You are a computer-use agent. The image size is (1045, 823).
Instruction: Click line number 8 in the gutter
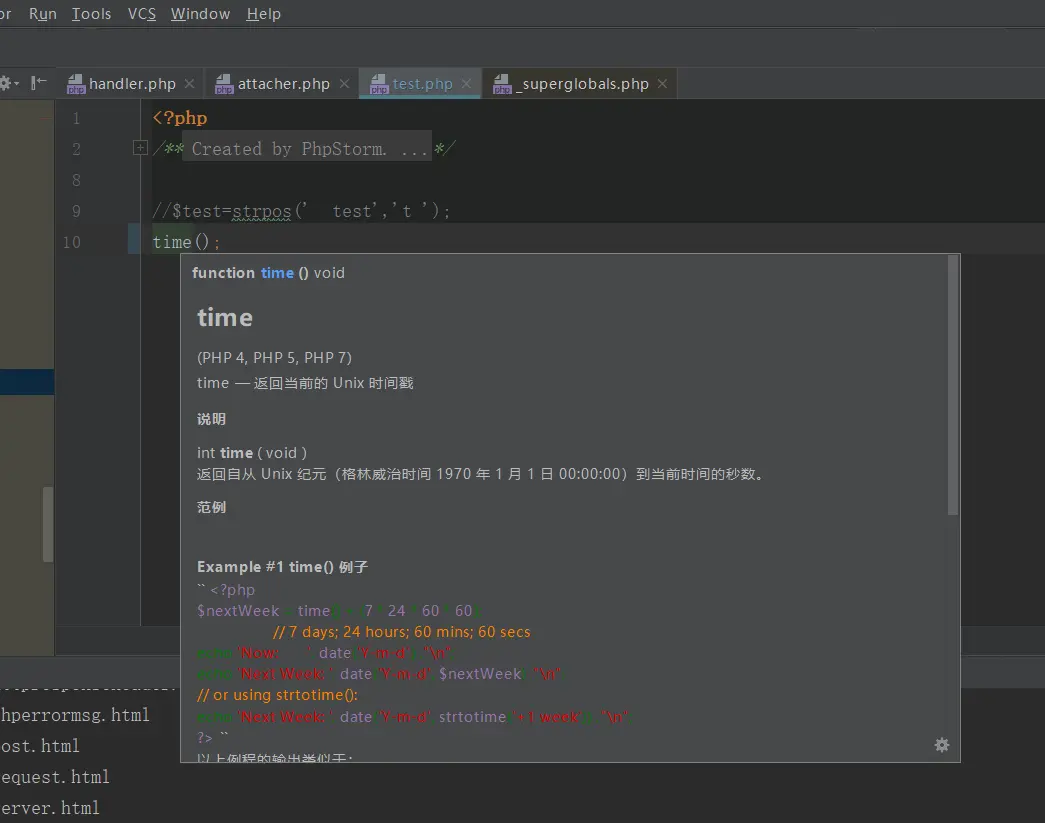76,180
